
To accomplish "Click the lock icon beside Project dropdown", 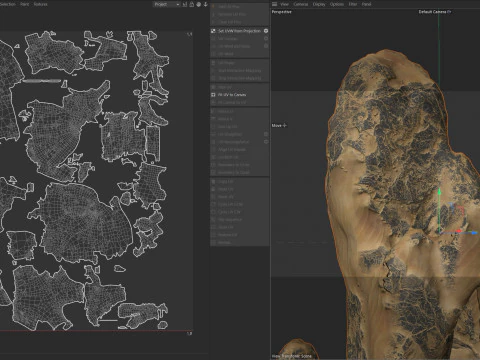I will (192, 4).
